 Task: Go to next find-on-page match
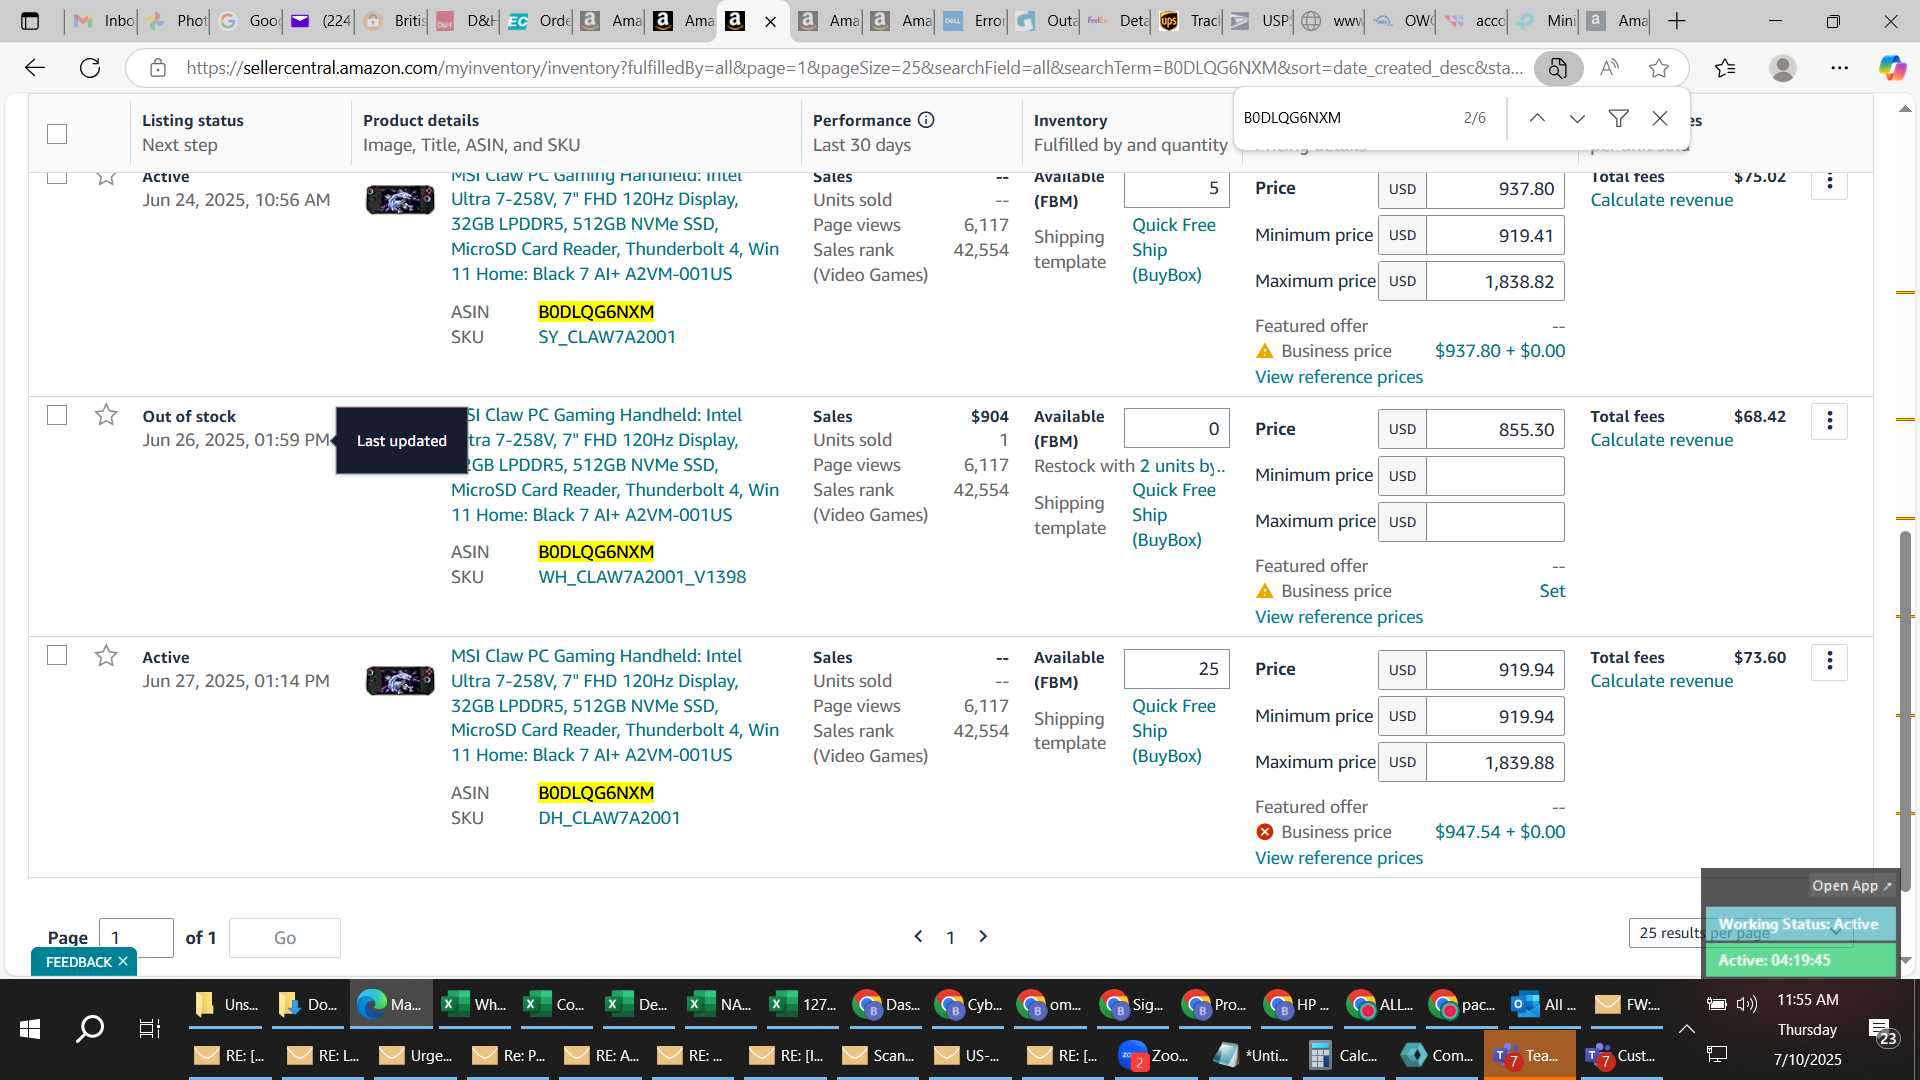[x=1577, y=118]
